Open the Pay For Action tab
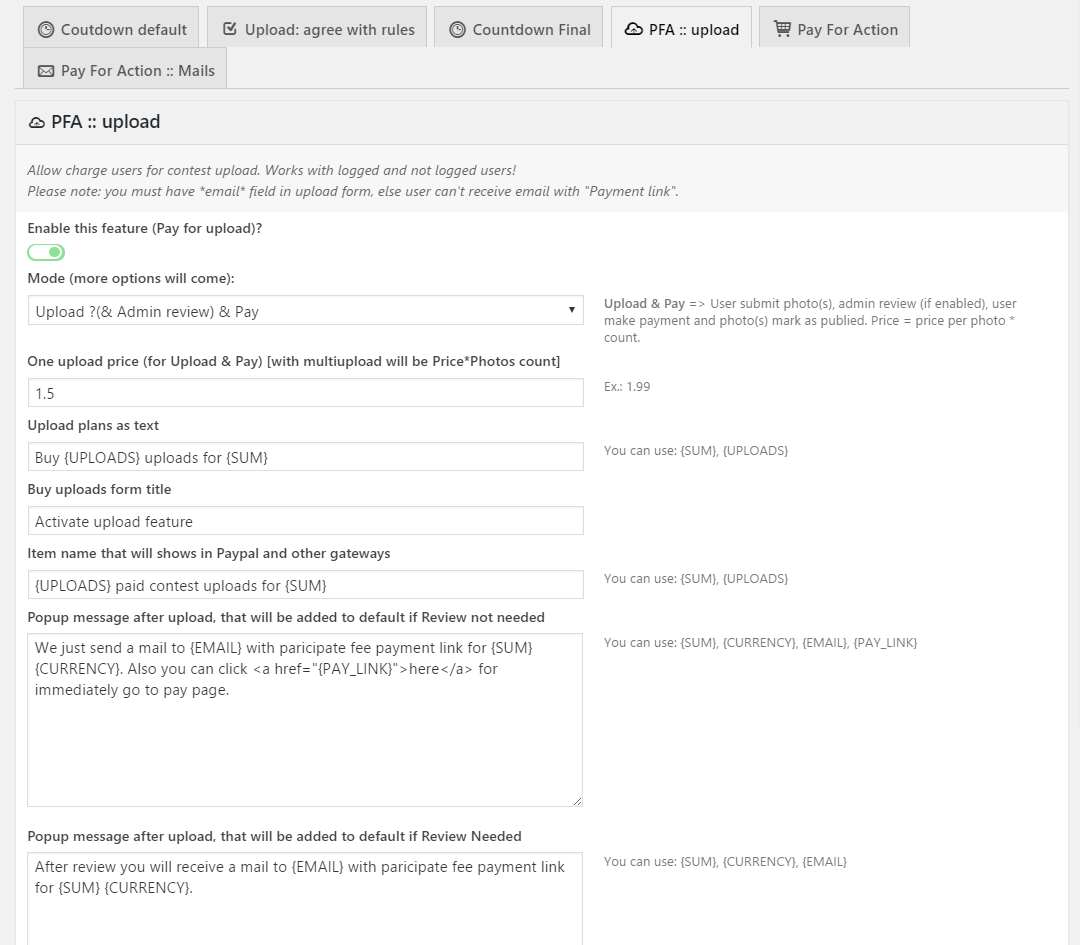This screenshot has height=945, width=1080. pos(834,28)
